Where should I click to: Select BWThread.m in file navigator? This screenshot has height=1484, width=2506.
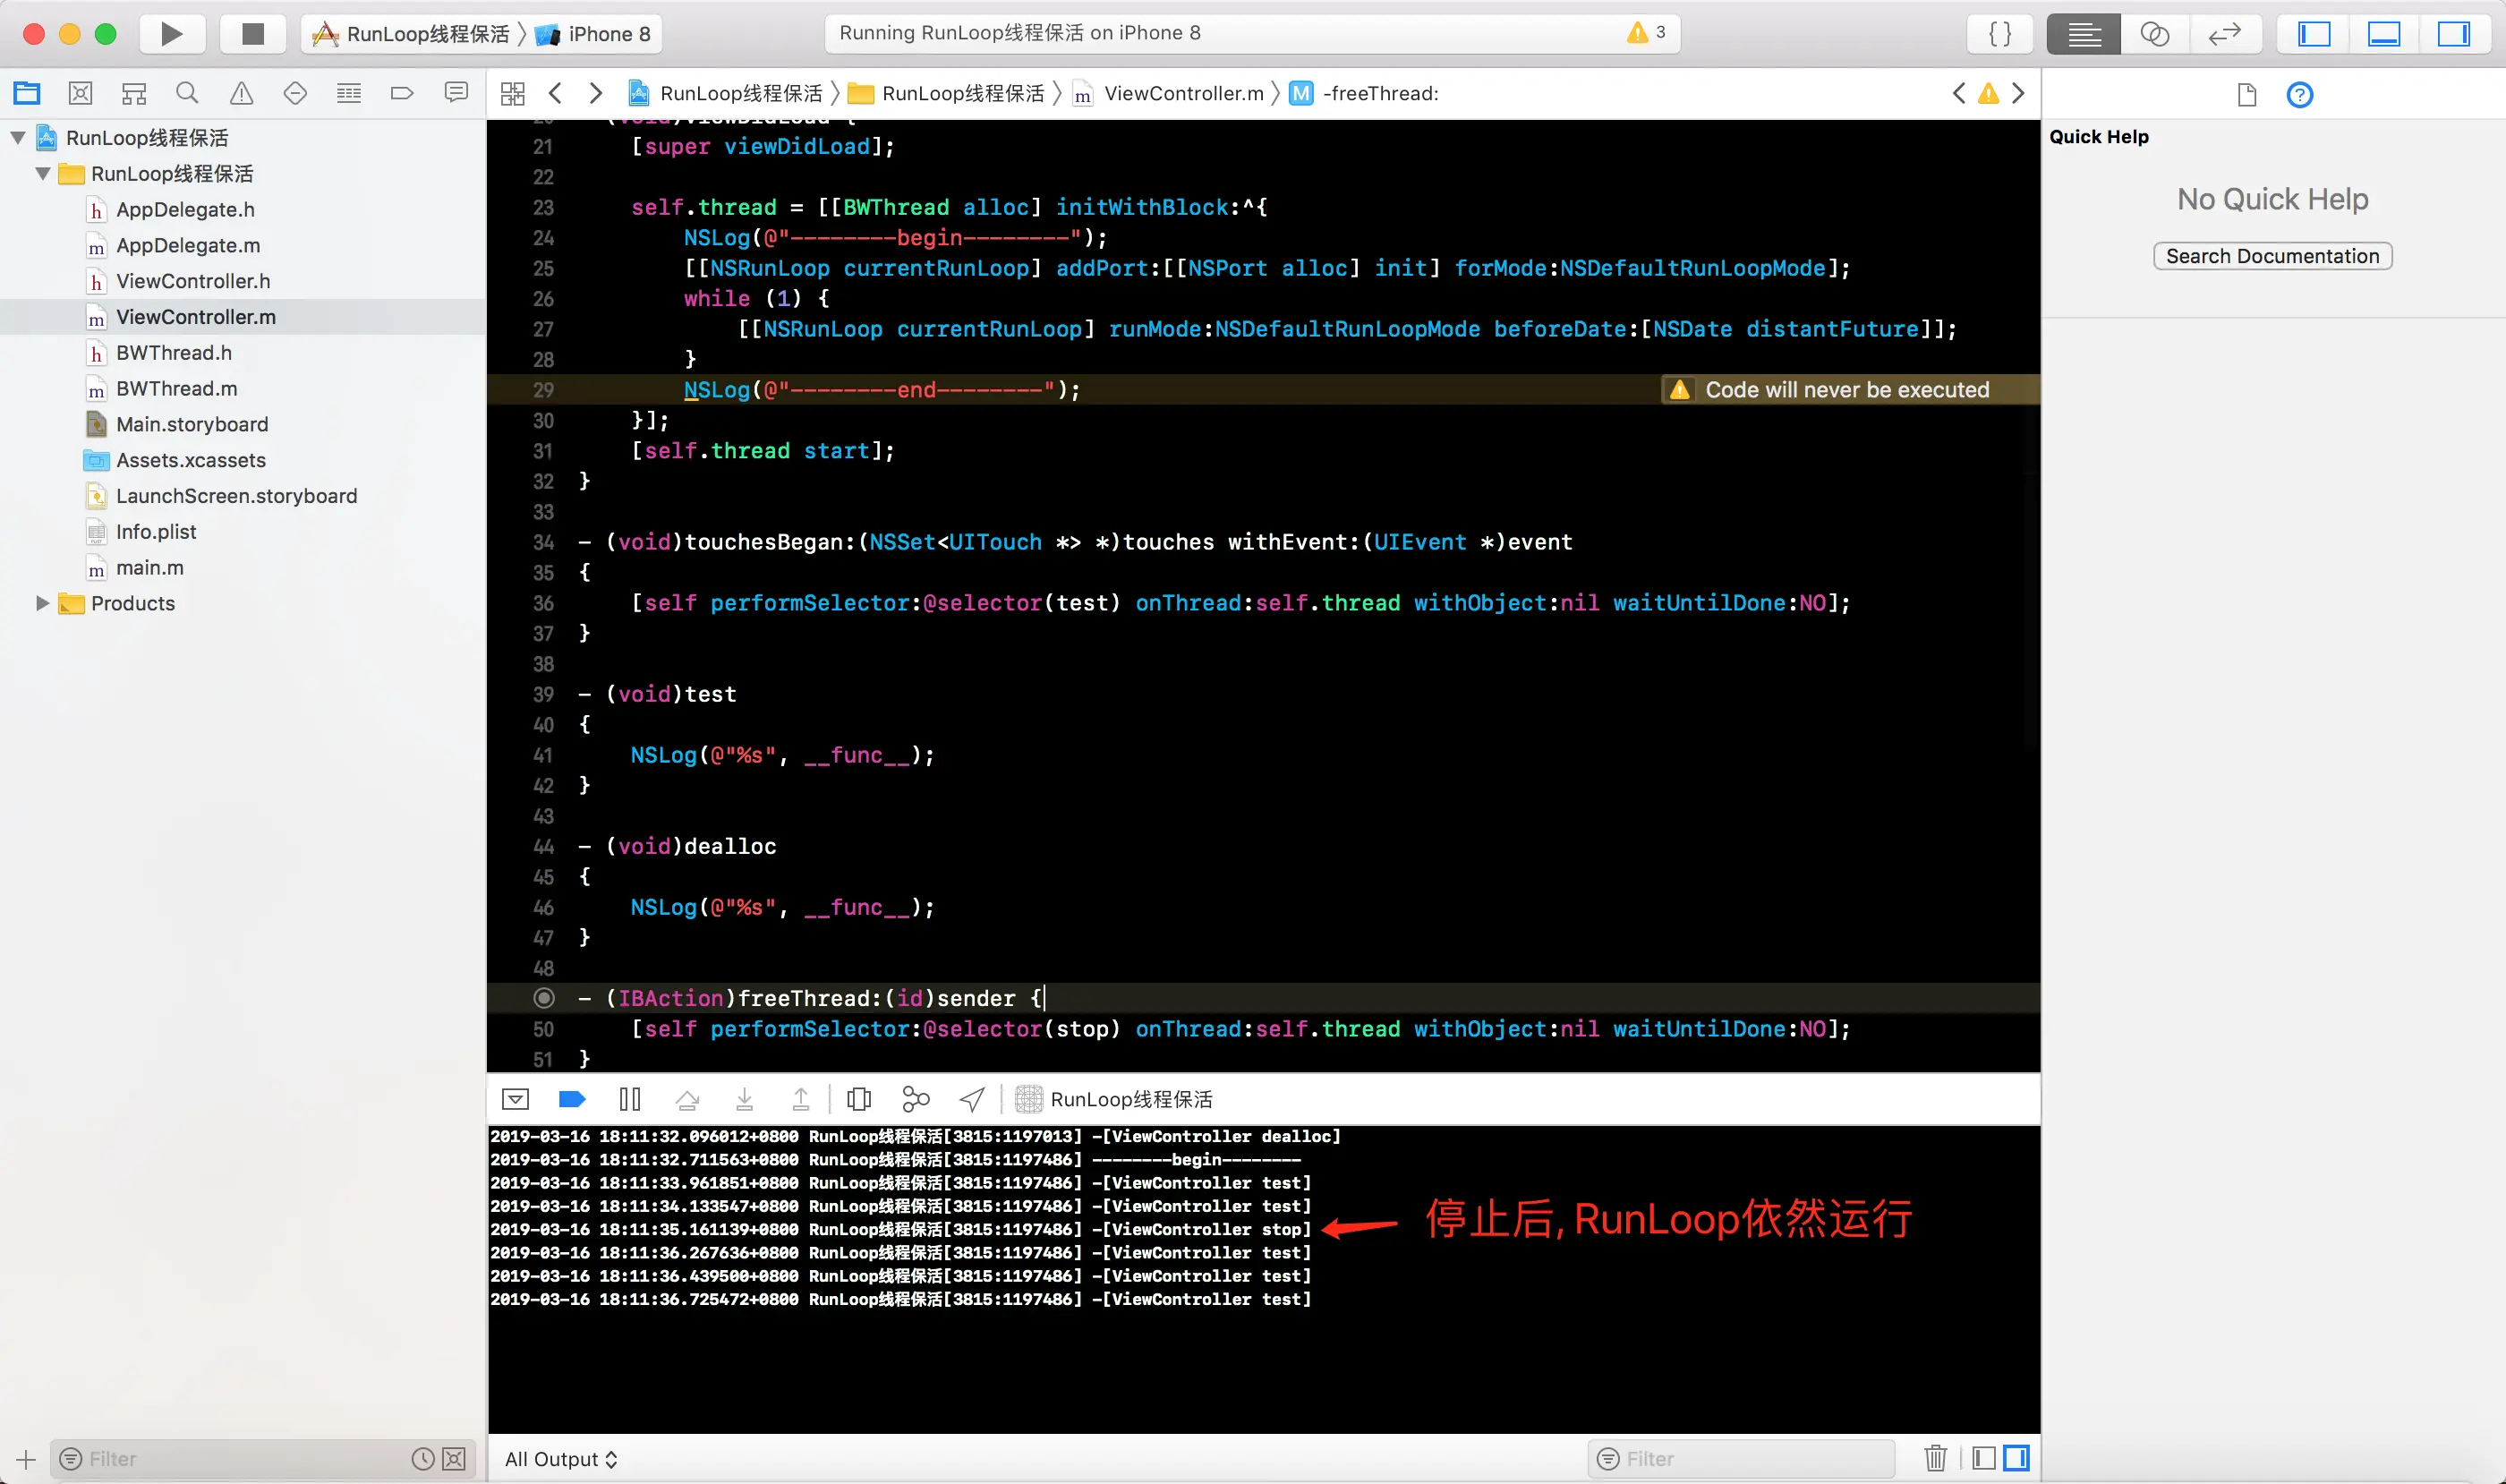click(x=176, y=388)
